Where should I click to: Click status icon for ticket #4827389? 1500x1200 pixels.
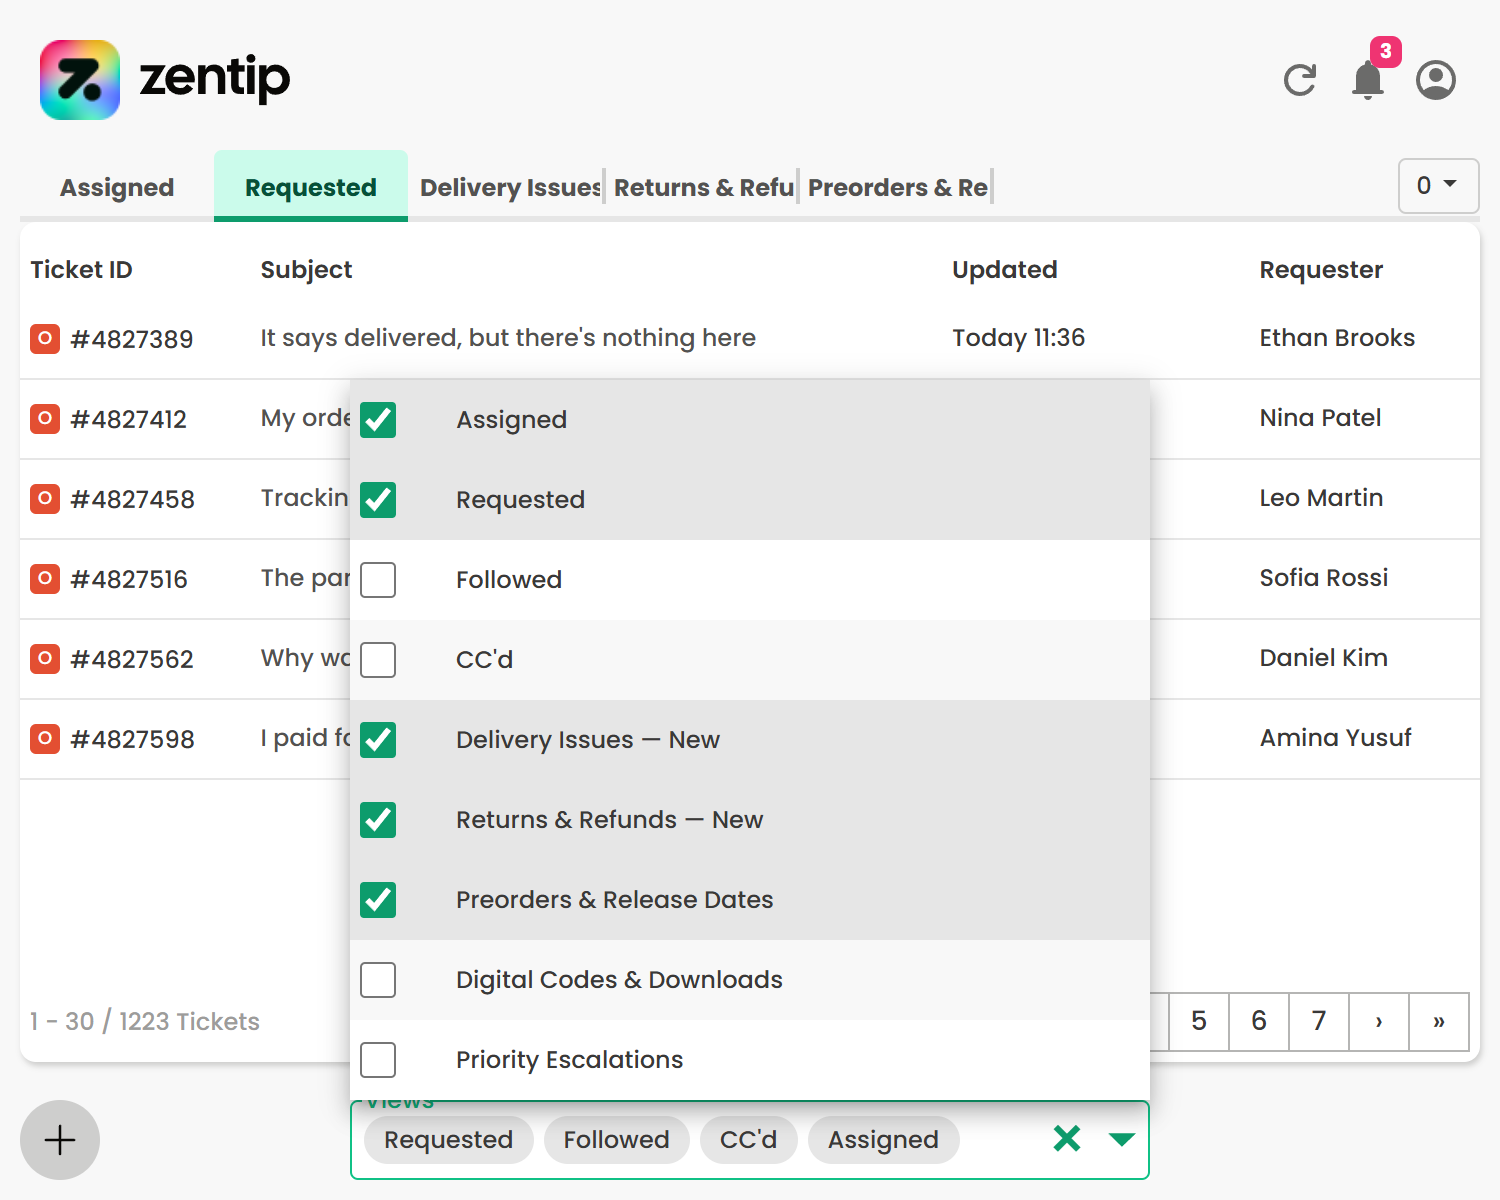coord(45,339)
